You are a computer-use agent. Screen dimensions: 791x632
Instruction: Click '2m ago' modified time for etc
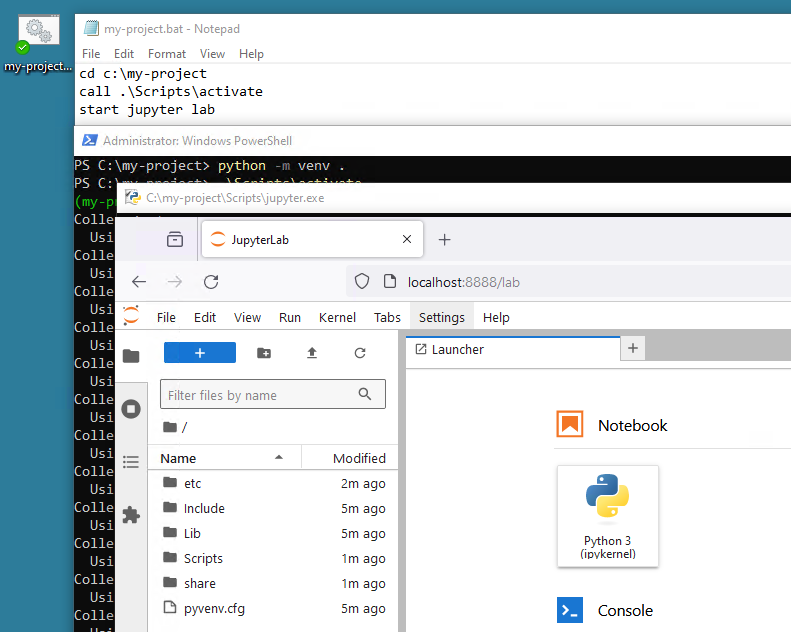[x=363, y=483]
